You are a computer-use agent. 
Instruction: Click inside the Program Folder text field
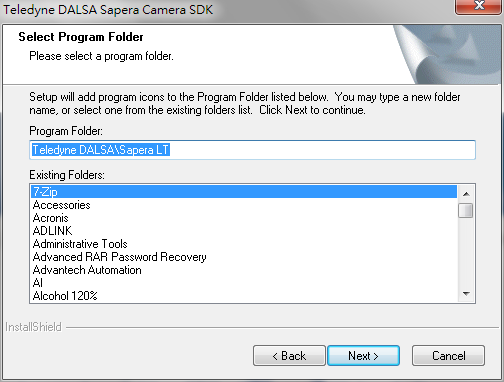tap(252, 150)
